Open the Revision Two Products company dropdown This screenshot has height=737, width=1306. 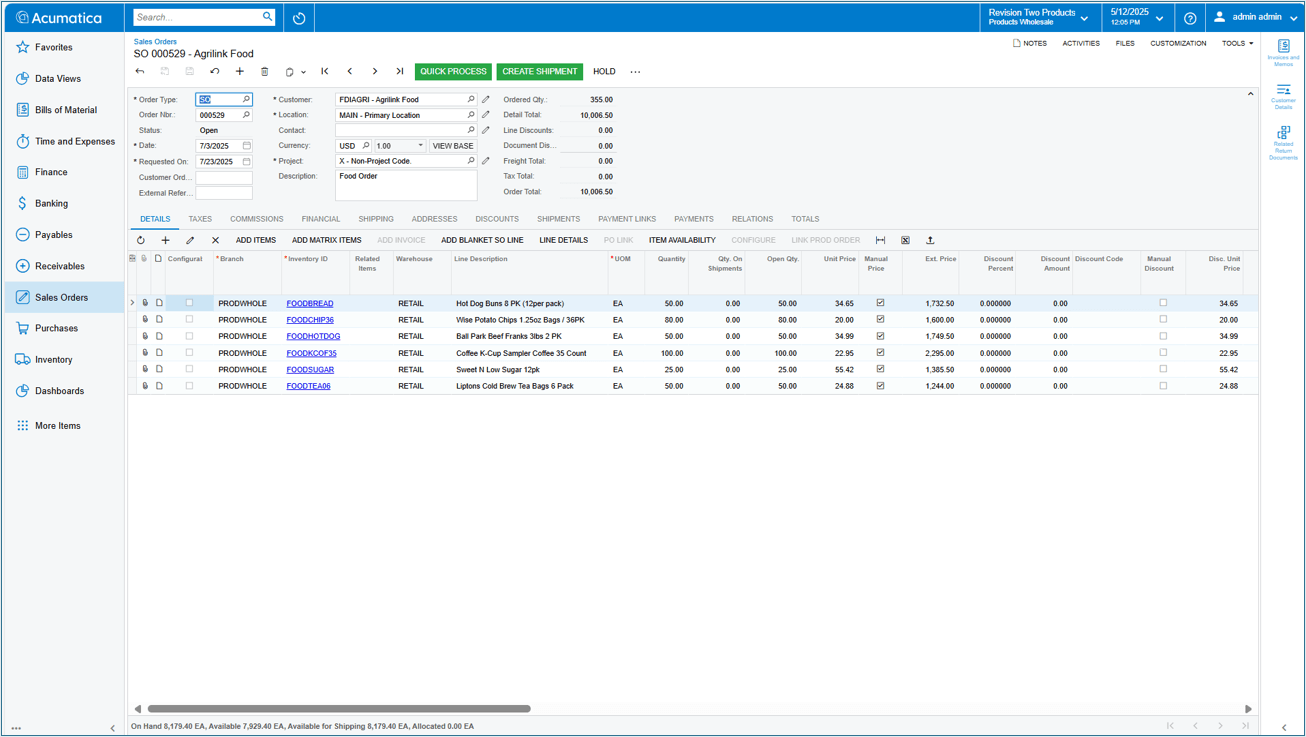[x=1038, y=17]
